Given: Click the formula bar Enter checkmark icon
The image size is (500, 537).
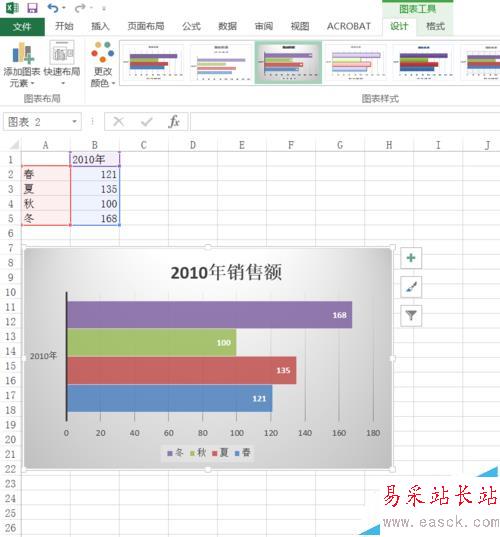Looking at the screenshot, I should (x=147, y=122).
